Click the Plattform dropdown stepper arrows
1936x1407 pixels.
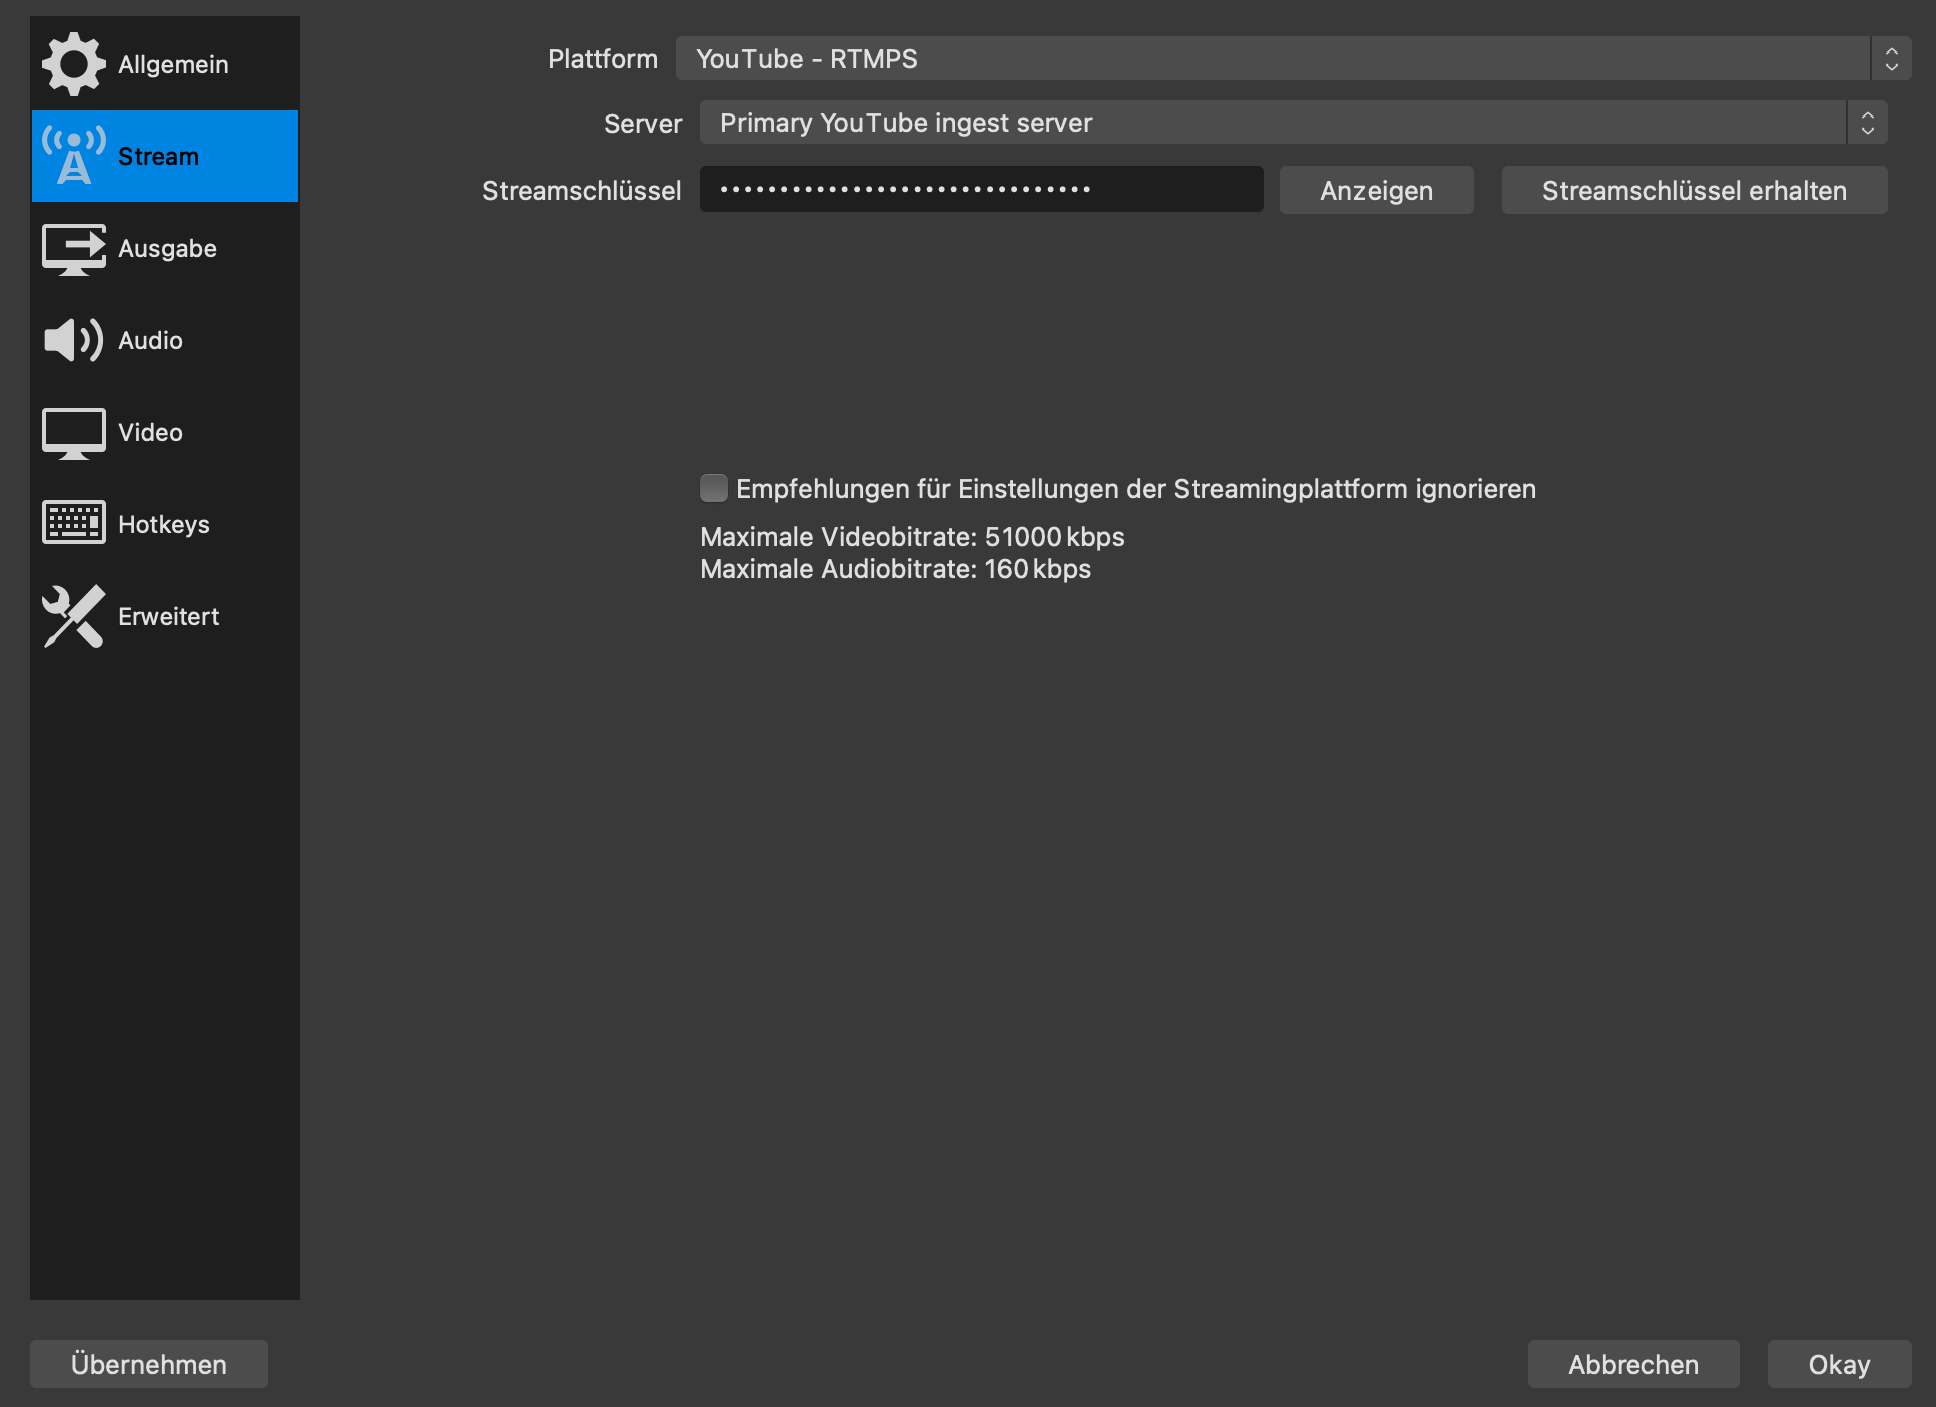coord(1892,59)
